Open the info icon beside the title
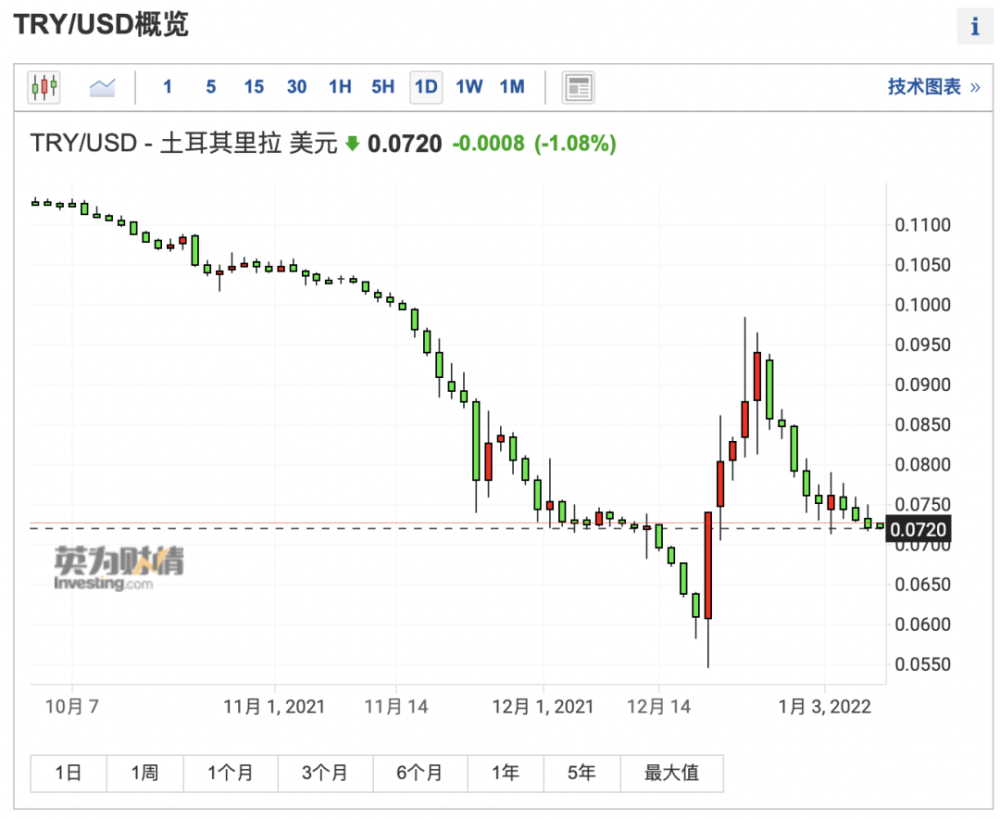This screenshot has height=819, width=1000. (974, 26)
